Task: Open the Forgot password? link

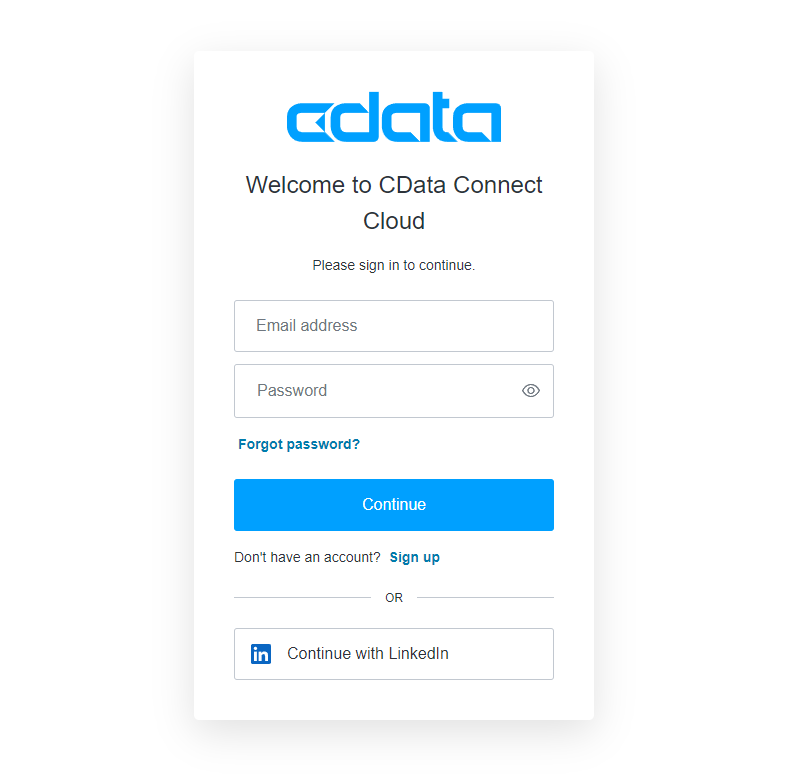Action: coord(299,444)
